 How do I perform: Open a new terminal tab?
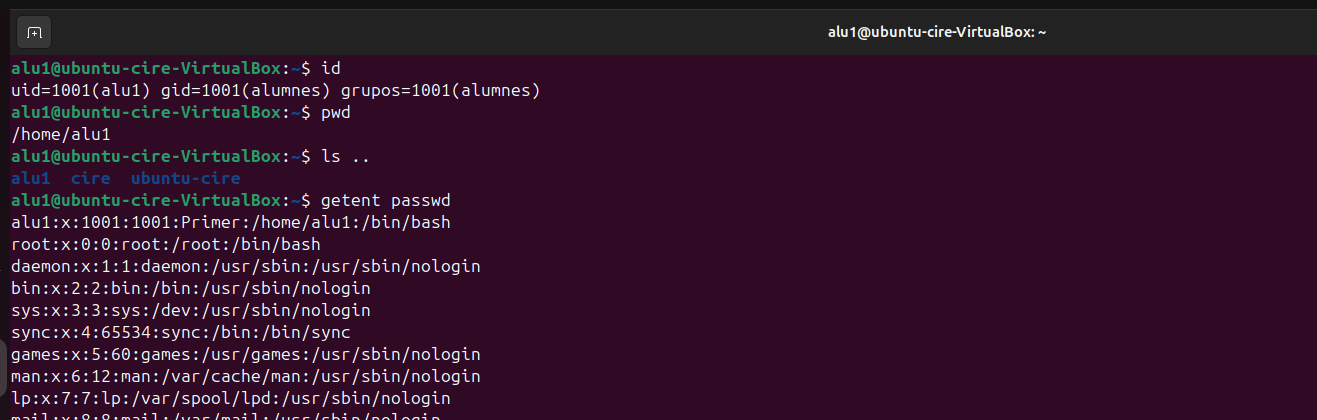pyautogui.click(x=34, y=33)
